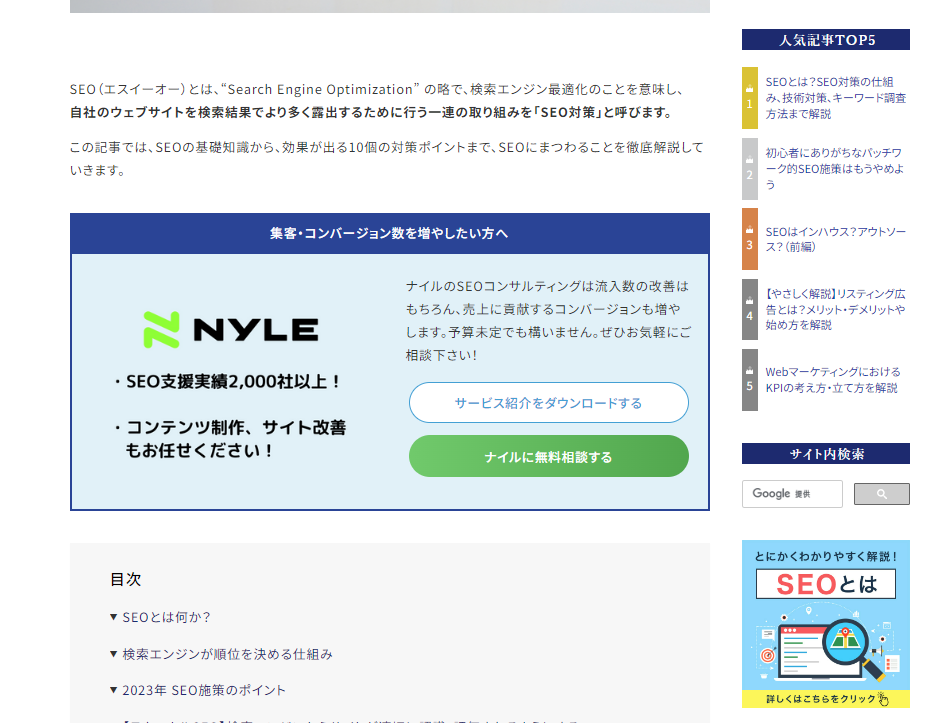This screenshot has width=931, height=723.
Task: Click paragraph 'ナイルのSEOコンサルティングは流入数の改善'
Action: pyautogui.click(x=549, y=321)
